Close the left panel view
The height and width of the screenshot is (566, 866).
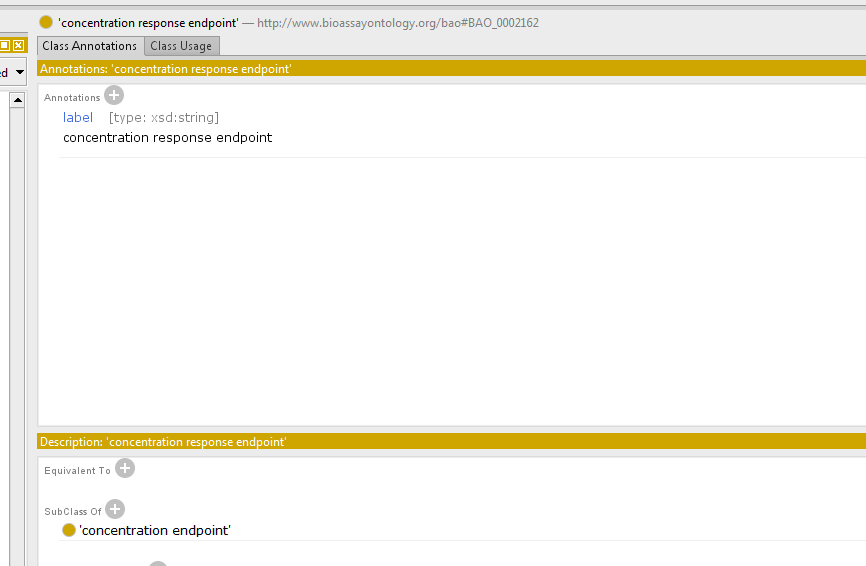(19, 45)
